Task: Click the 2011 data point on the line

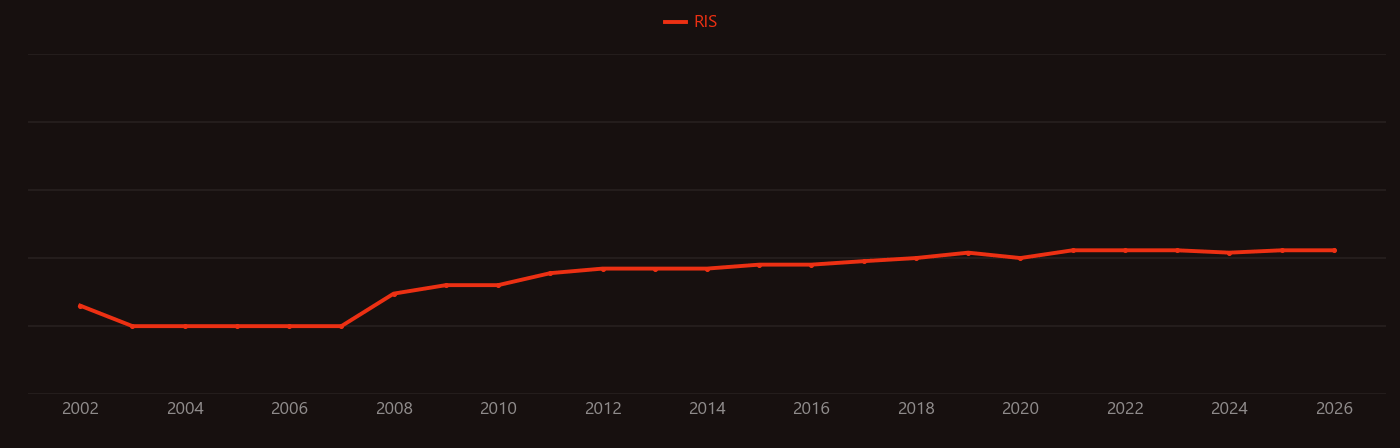Action: 550,273
